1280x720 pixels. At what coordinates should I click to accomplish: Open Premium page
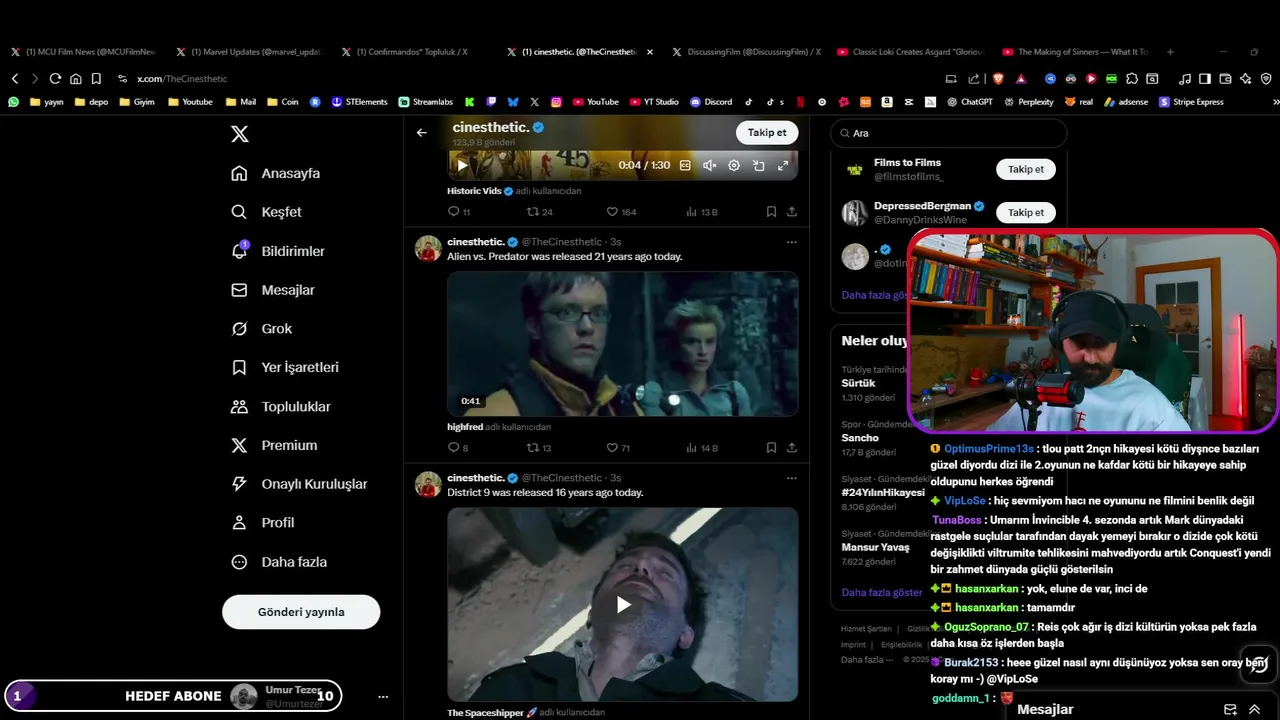[274, 445]
